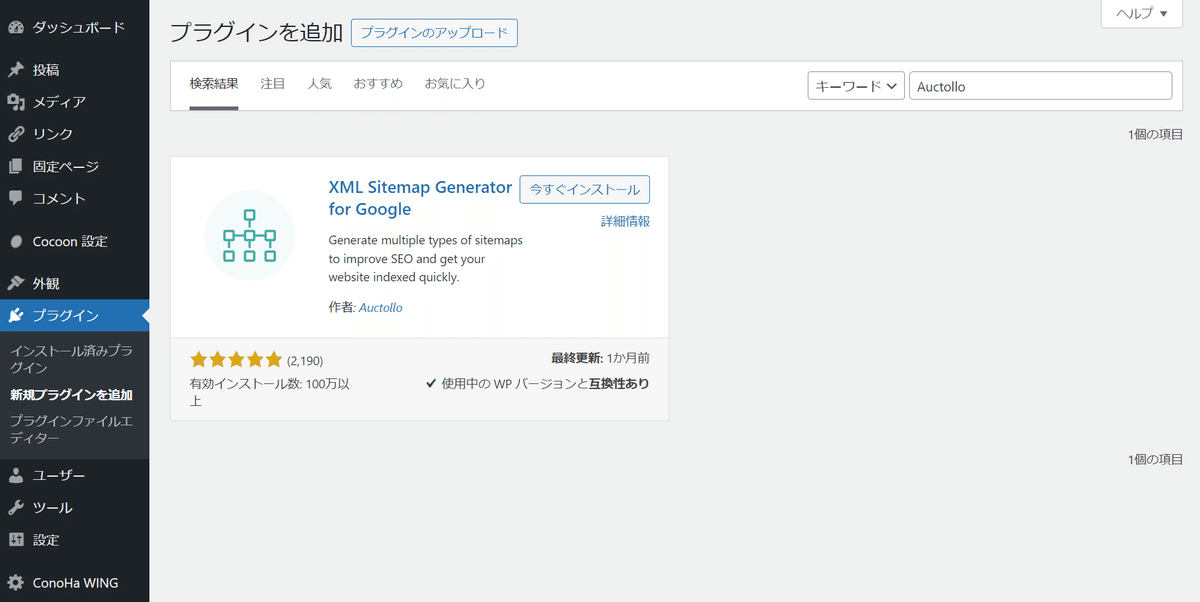Click the circle icon beside Cocoon 設定
Viewport: 1200px width, 602px height.
pos(16,241)
